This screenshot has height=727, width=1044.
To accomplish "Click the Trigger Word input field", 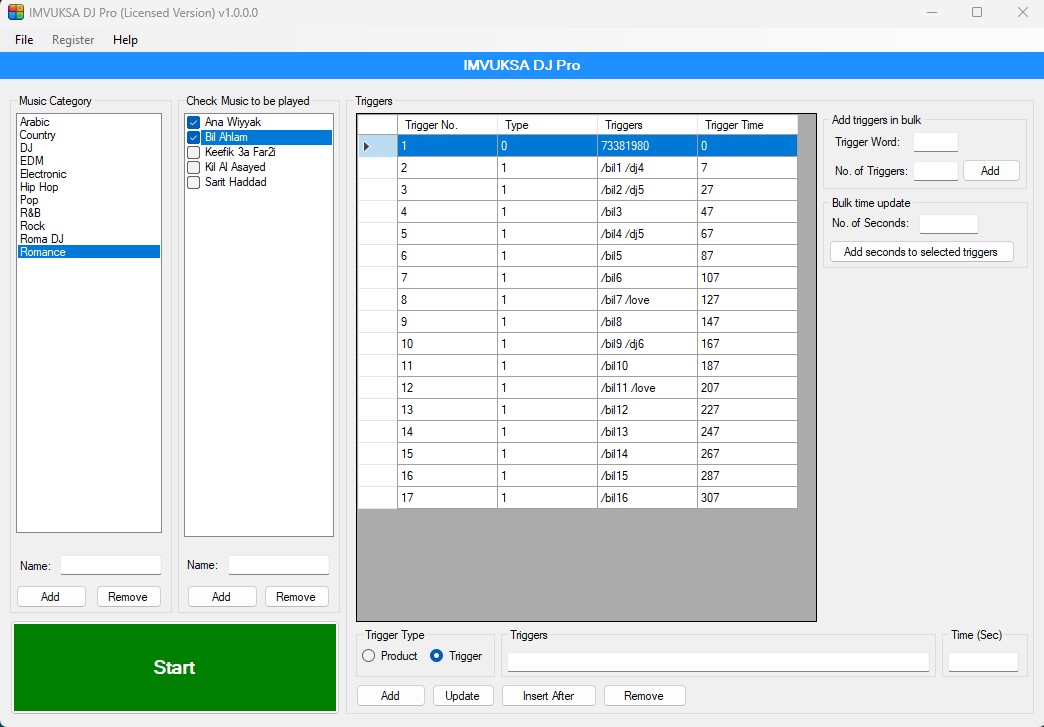I will click(x=935, y=142).
